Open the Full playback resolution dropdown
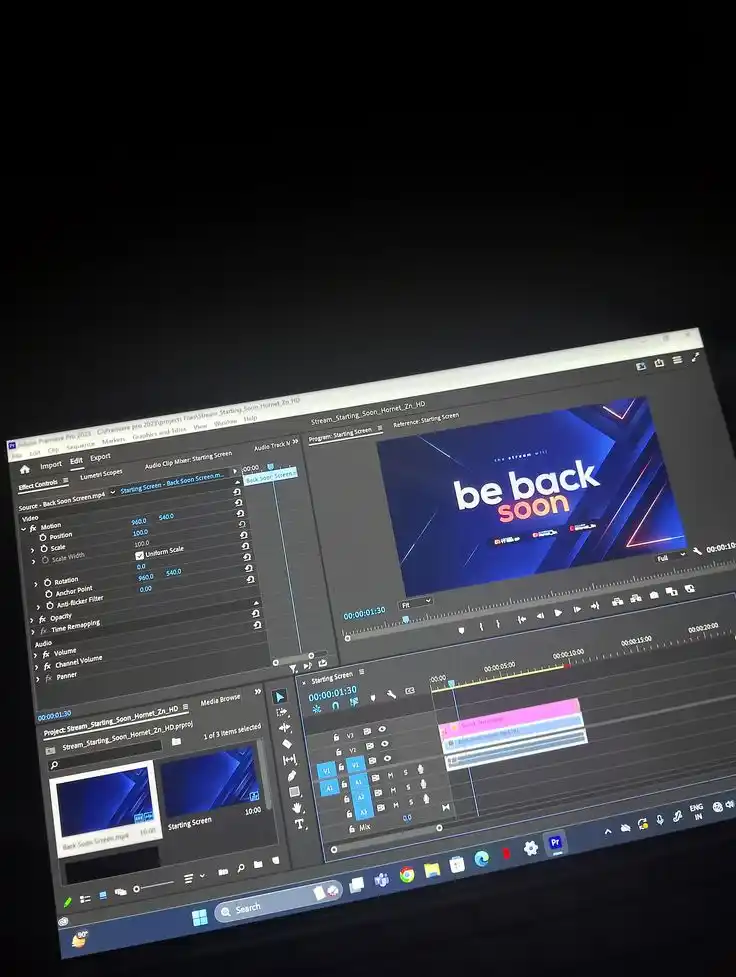736x977 pixels. [670, 556]
